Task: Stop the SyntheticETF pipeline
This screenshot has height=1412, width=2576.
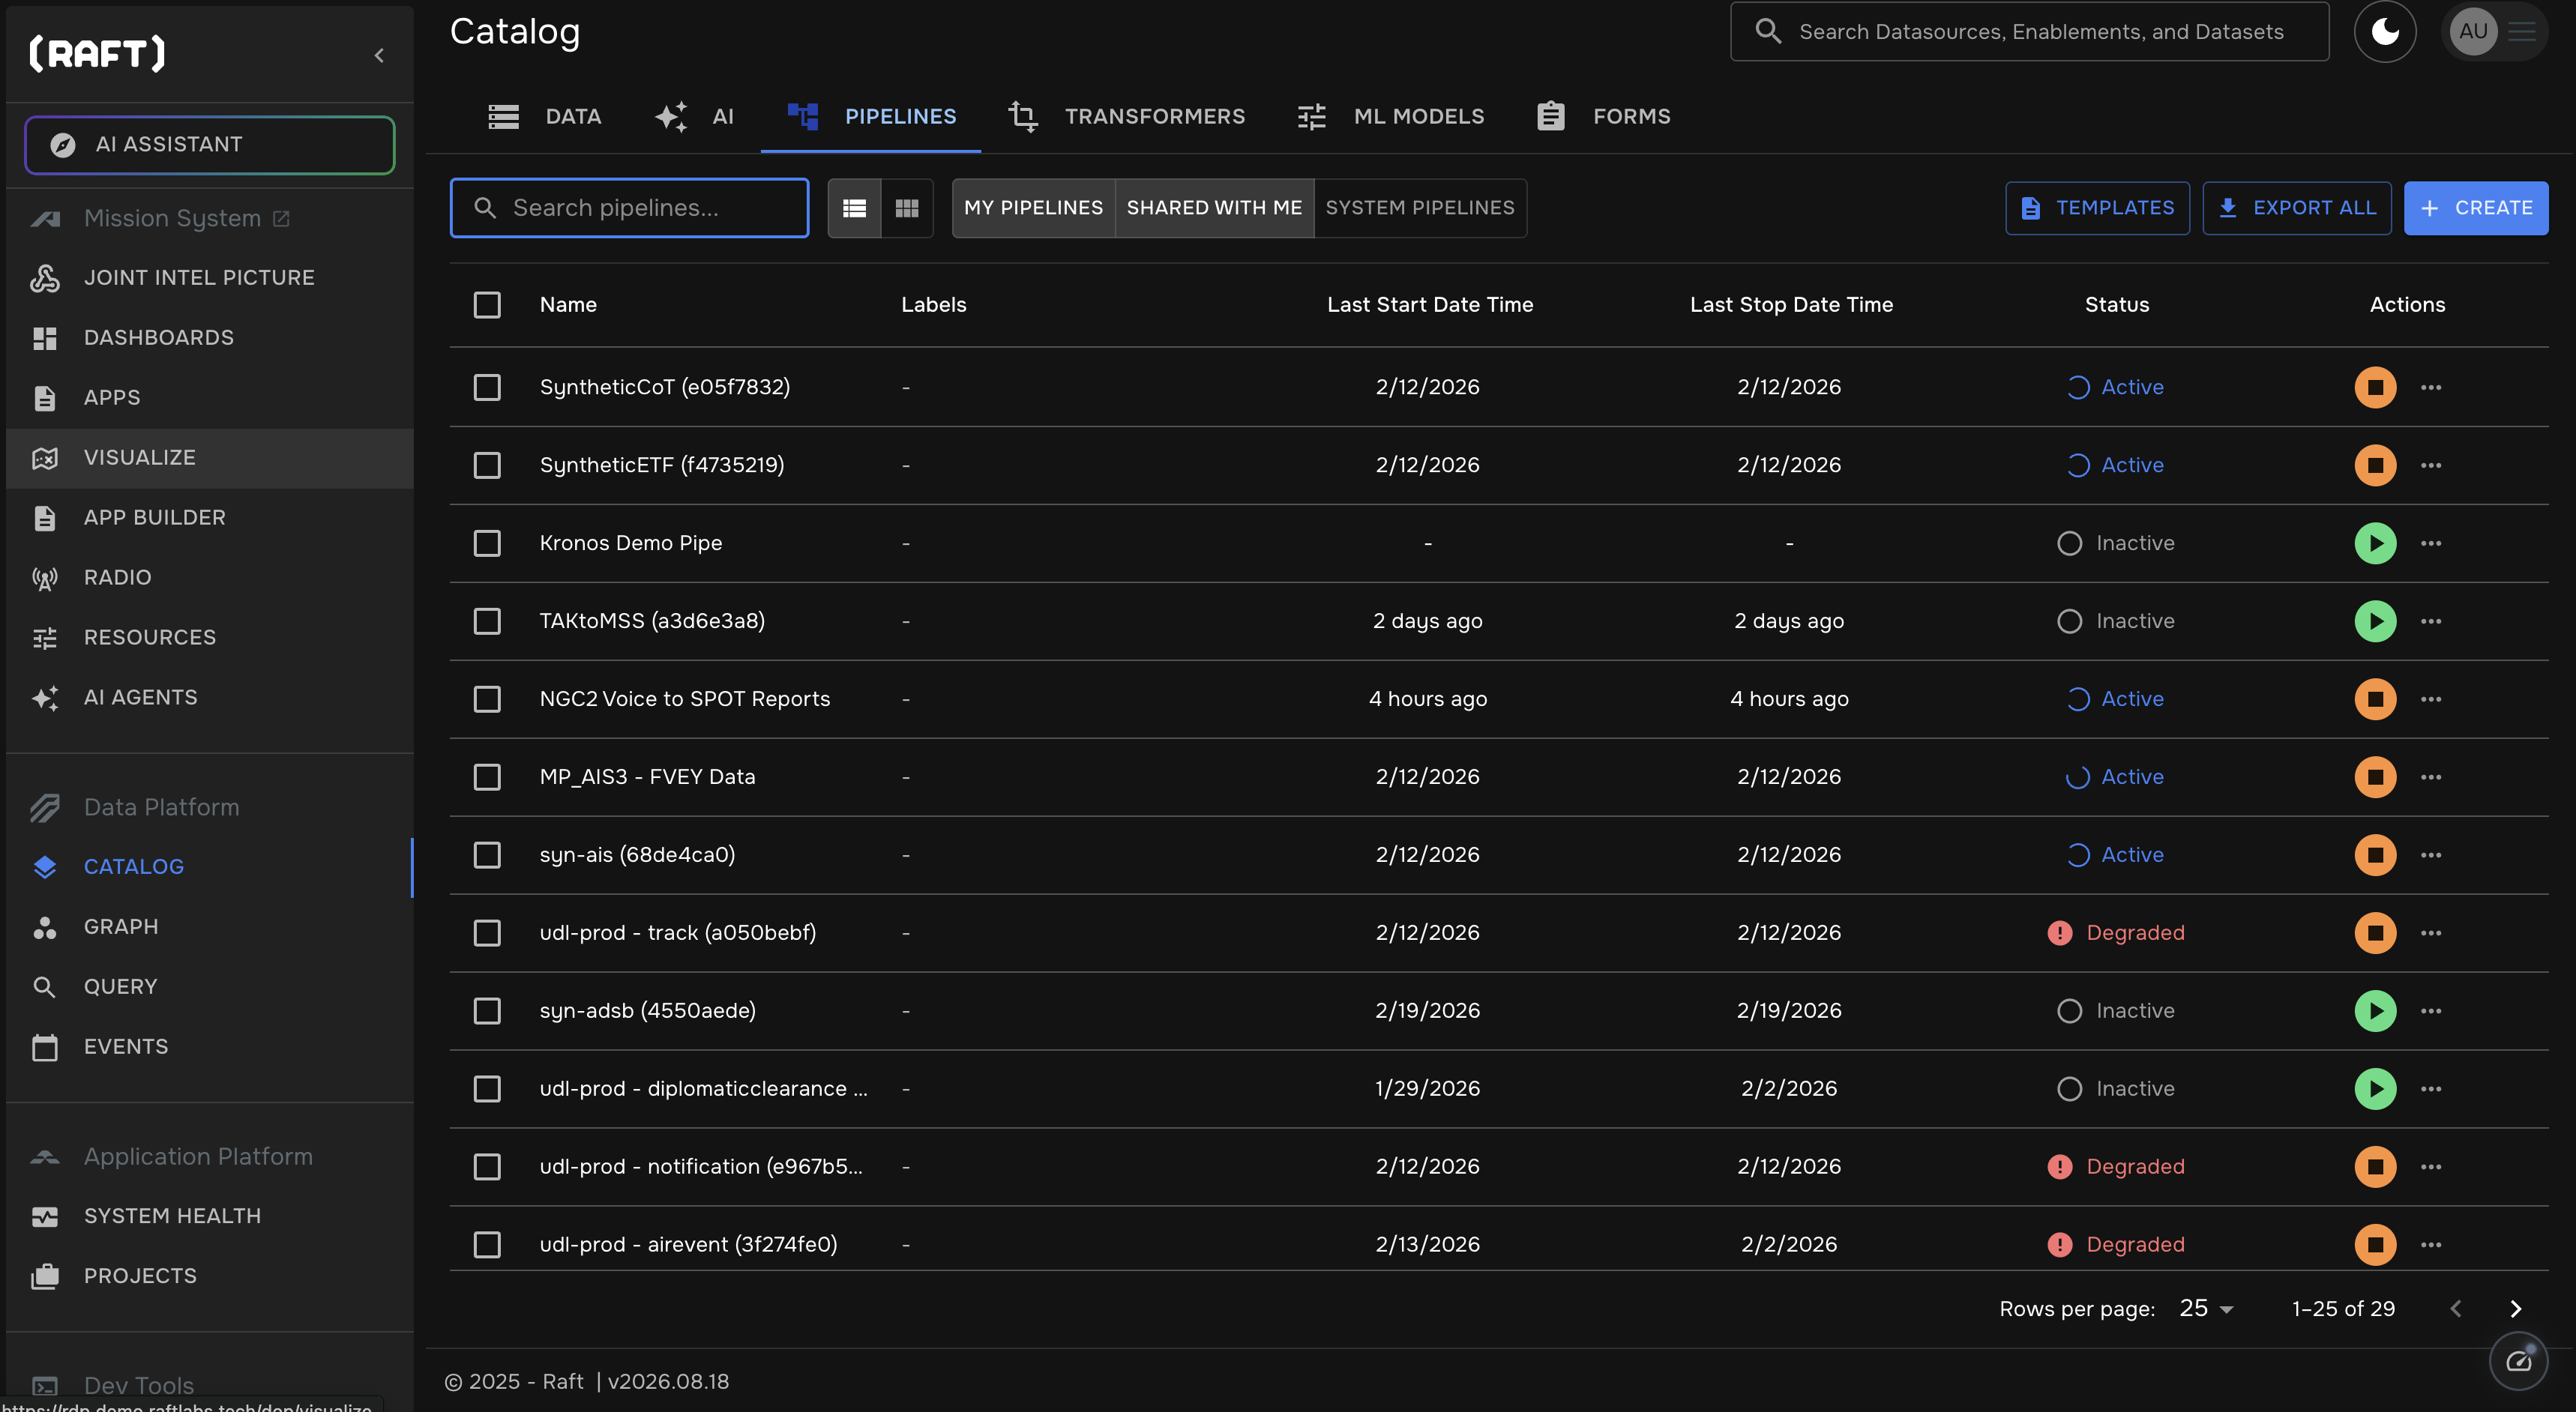Action: click(2375, 465)
